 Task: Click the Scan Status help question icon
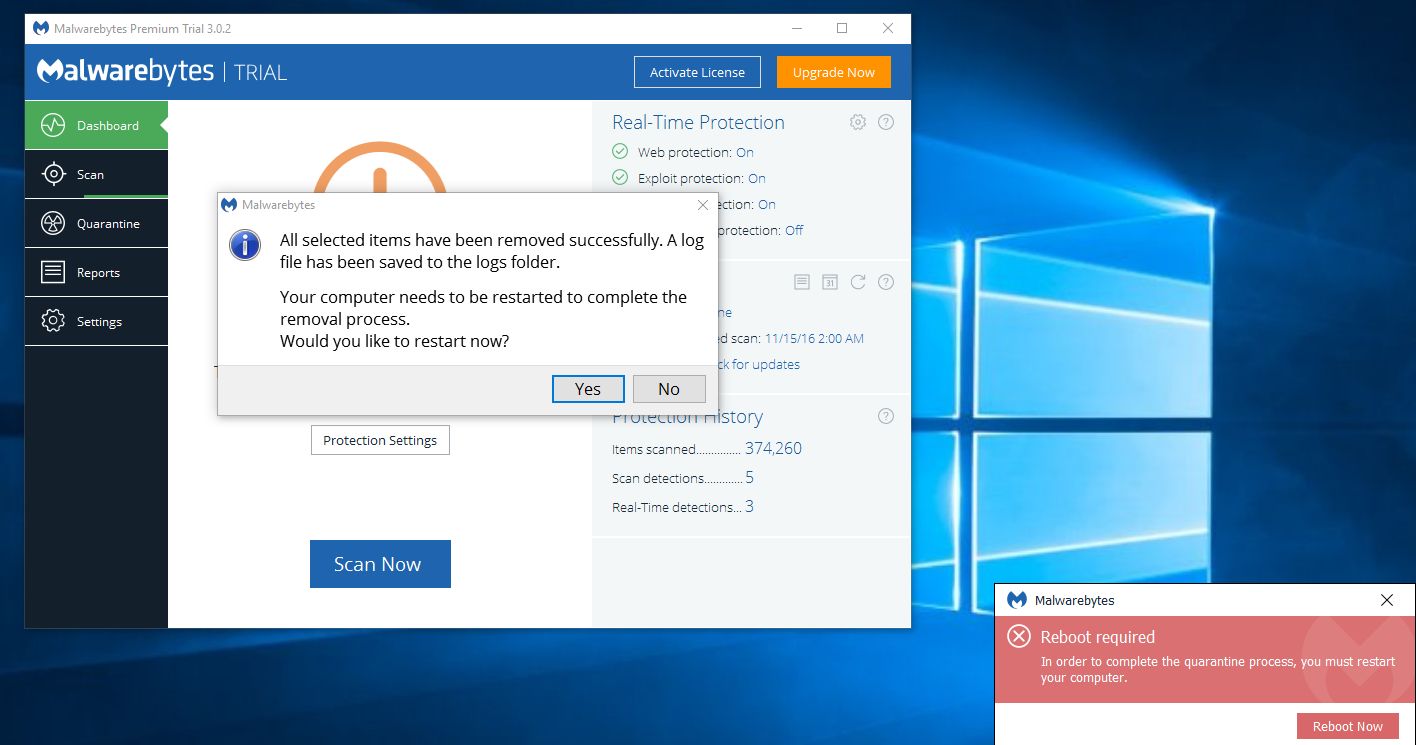(886, 282)
